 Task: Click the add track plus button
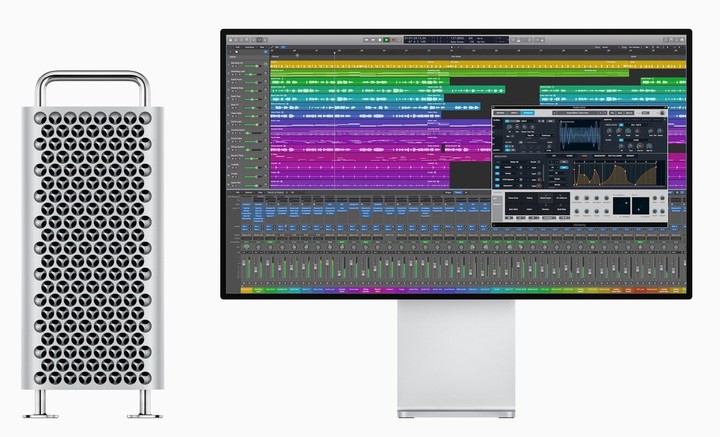[x=231, y=52]
